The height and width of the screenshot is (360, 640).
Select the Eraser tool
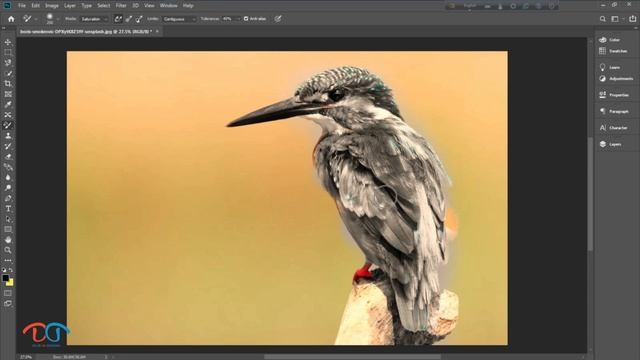click(8, 157)
